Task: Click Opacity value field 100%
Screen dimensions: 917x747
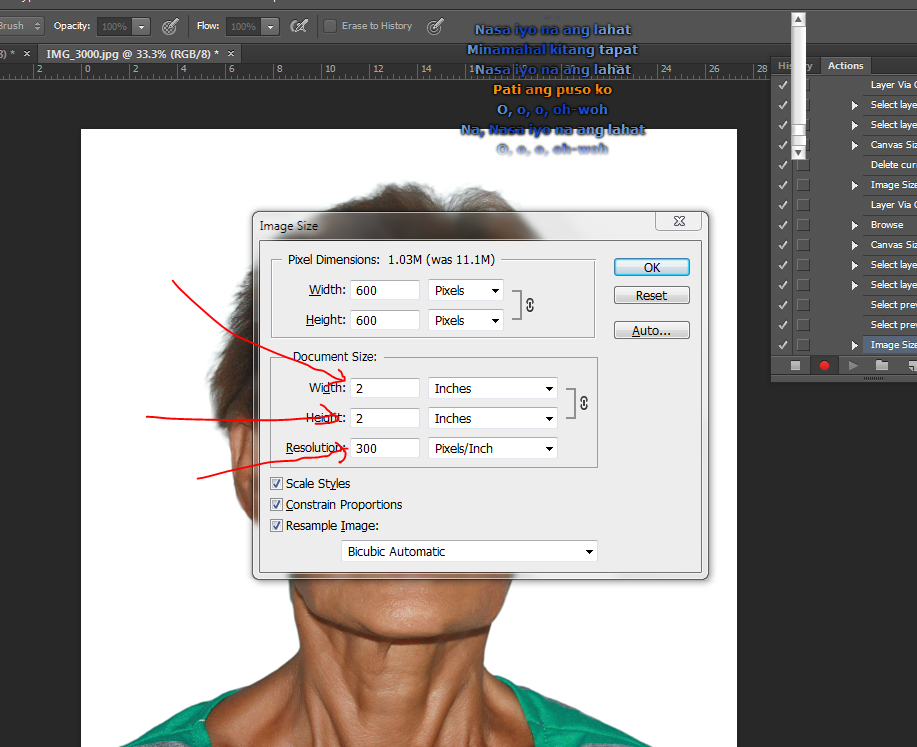Action: pyautogui.click(x=115, y=26)
